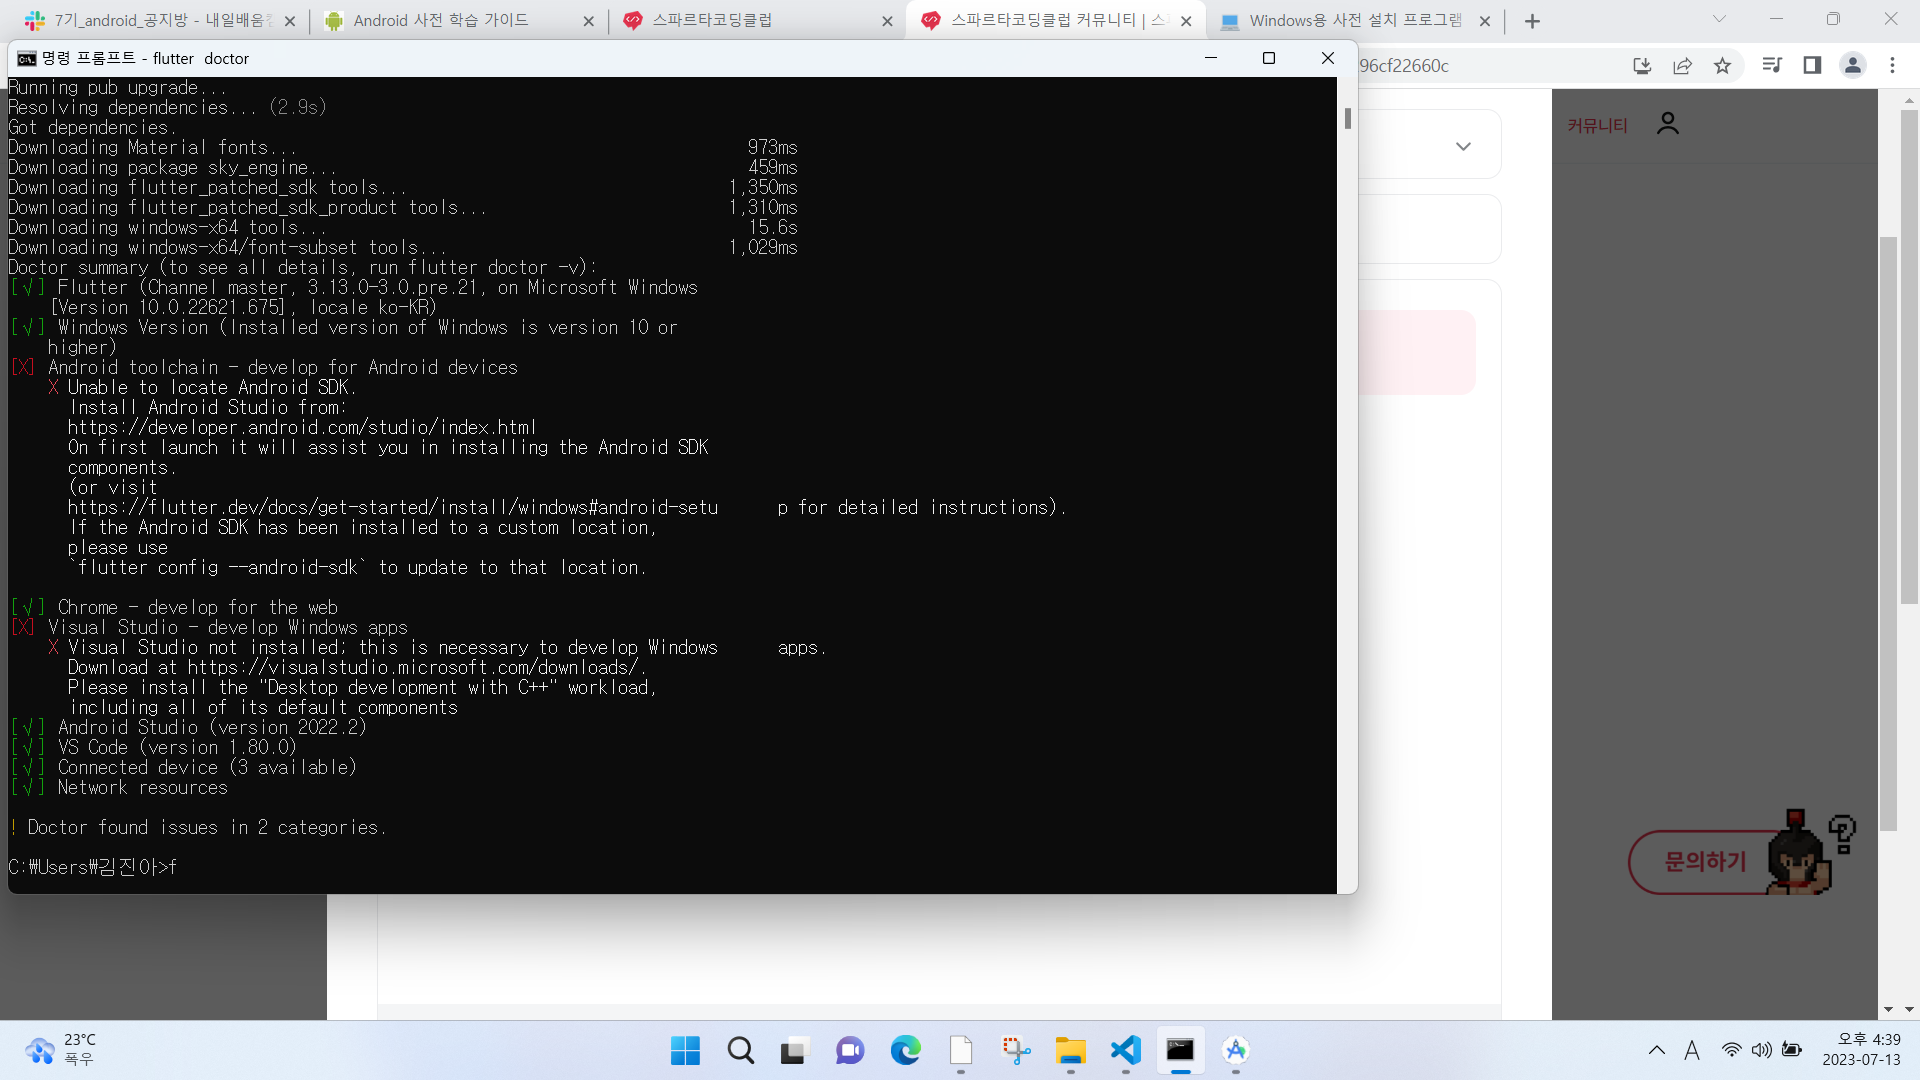
Task: Close the Windows용 사전 설치 프로그램 tab
Action: pos(1485,21)
